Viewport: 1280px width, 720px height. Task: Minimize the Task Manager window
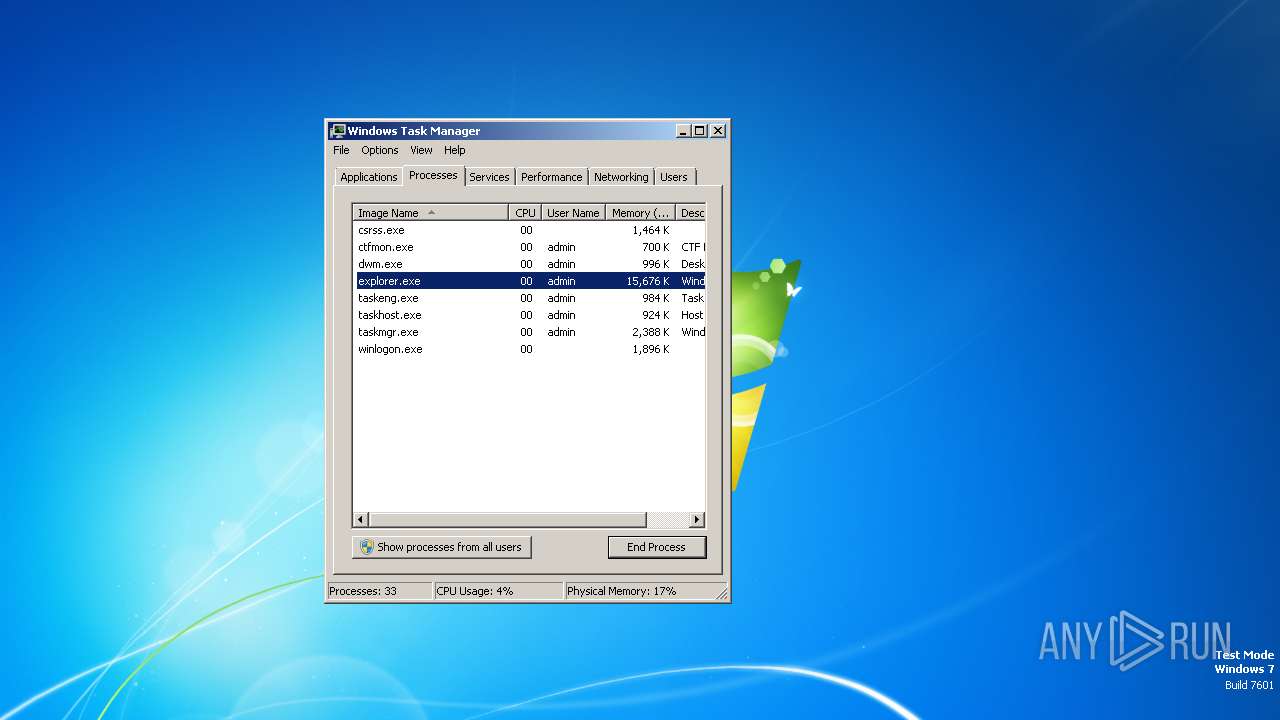683,131
